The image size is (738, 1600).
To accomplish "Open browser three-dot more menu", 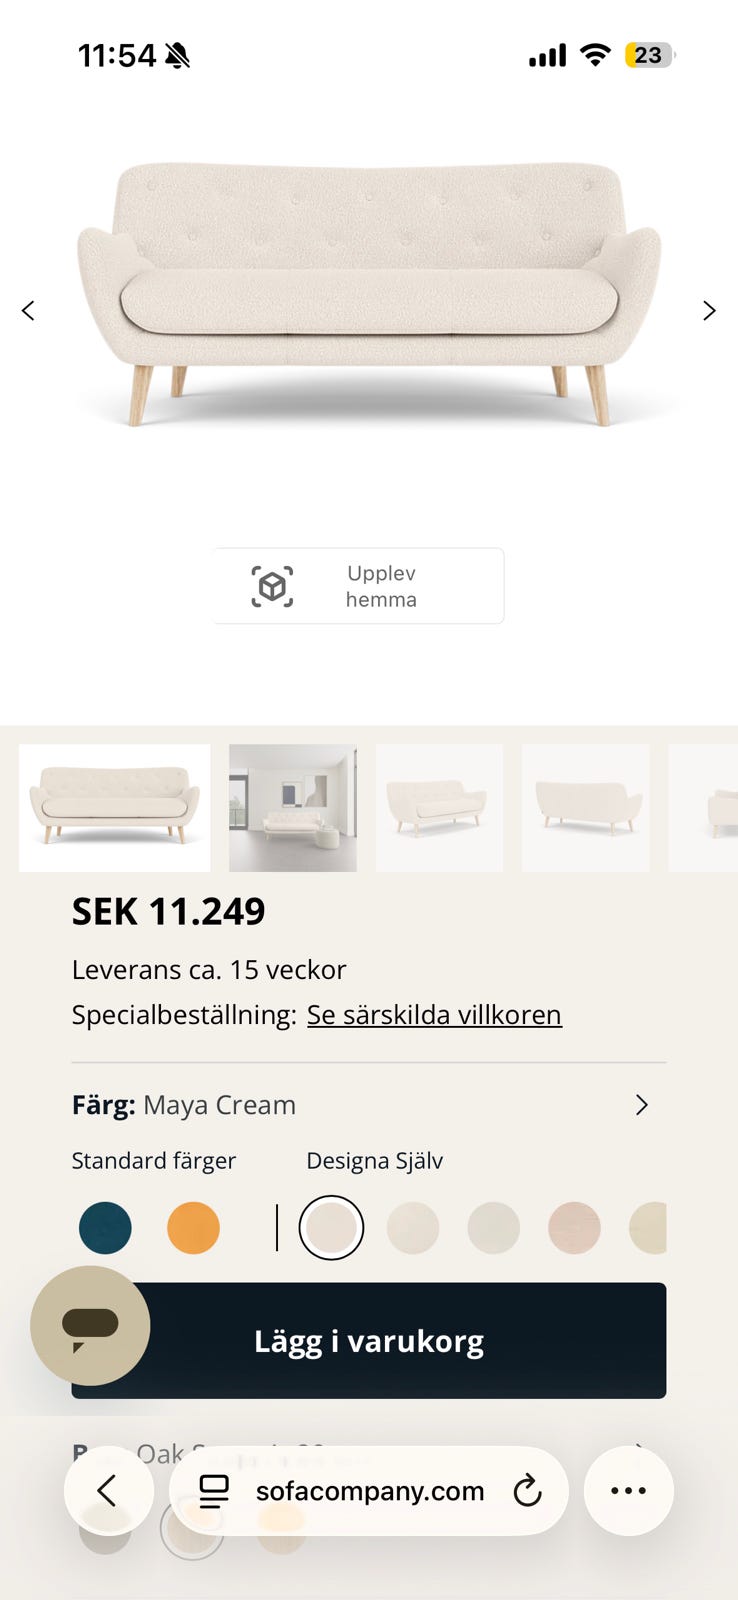I will click(x=628, y=1490).
